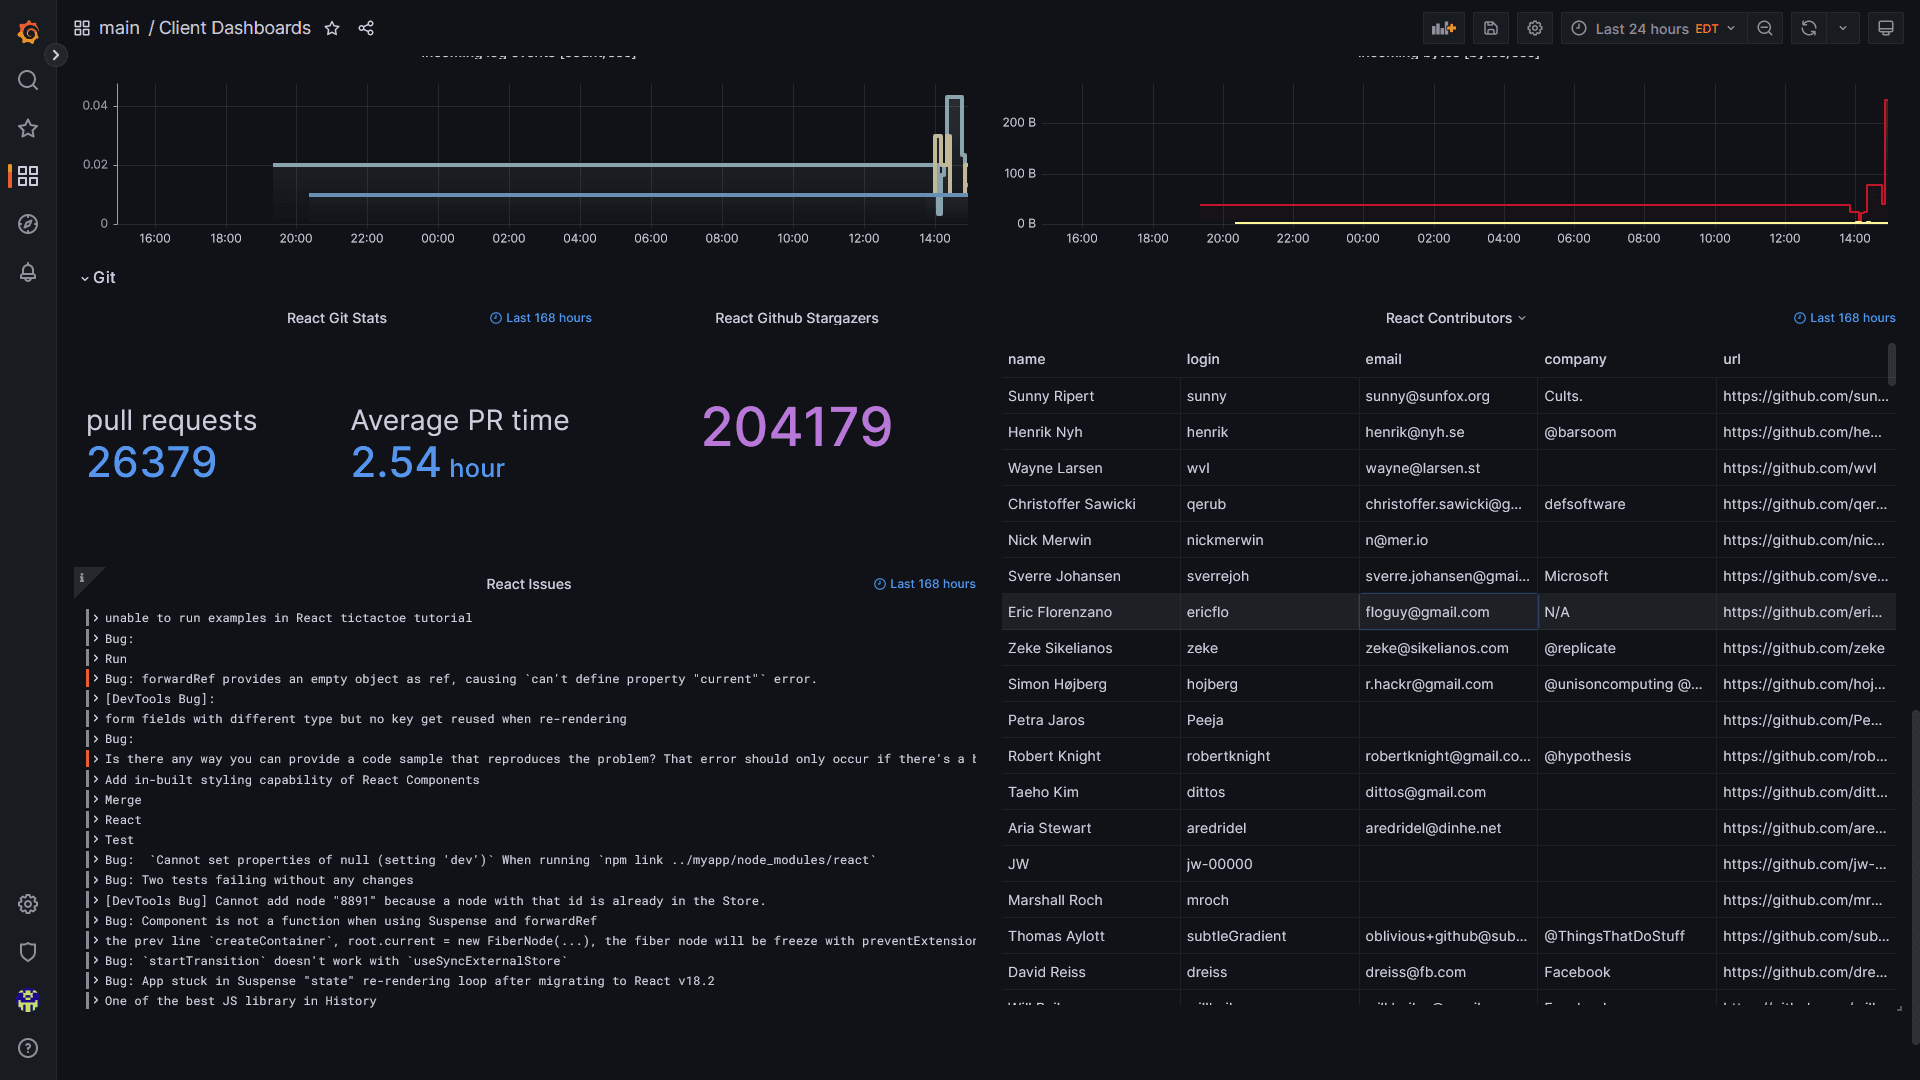
Task: Click the Add panel icon
Action: (x=1443, y=28)
